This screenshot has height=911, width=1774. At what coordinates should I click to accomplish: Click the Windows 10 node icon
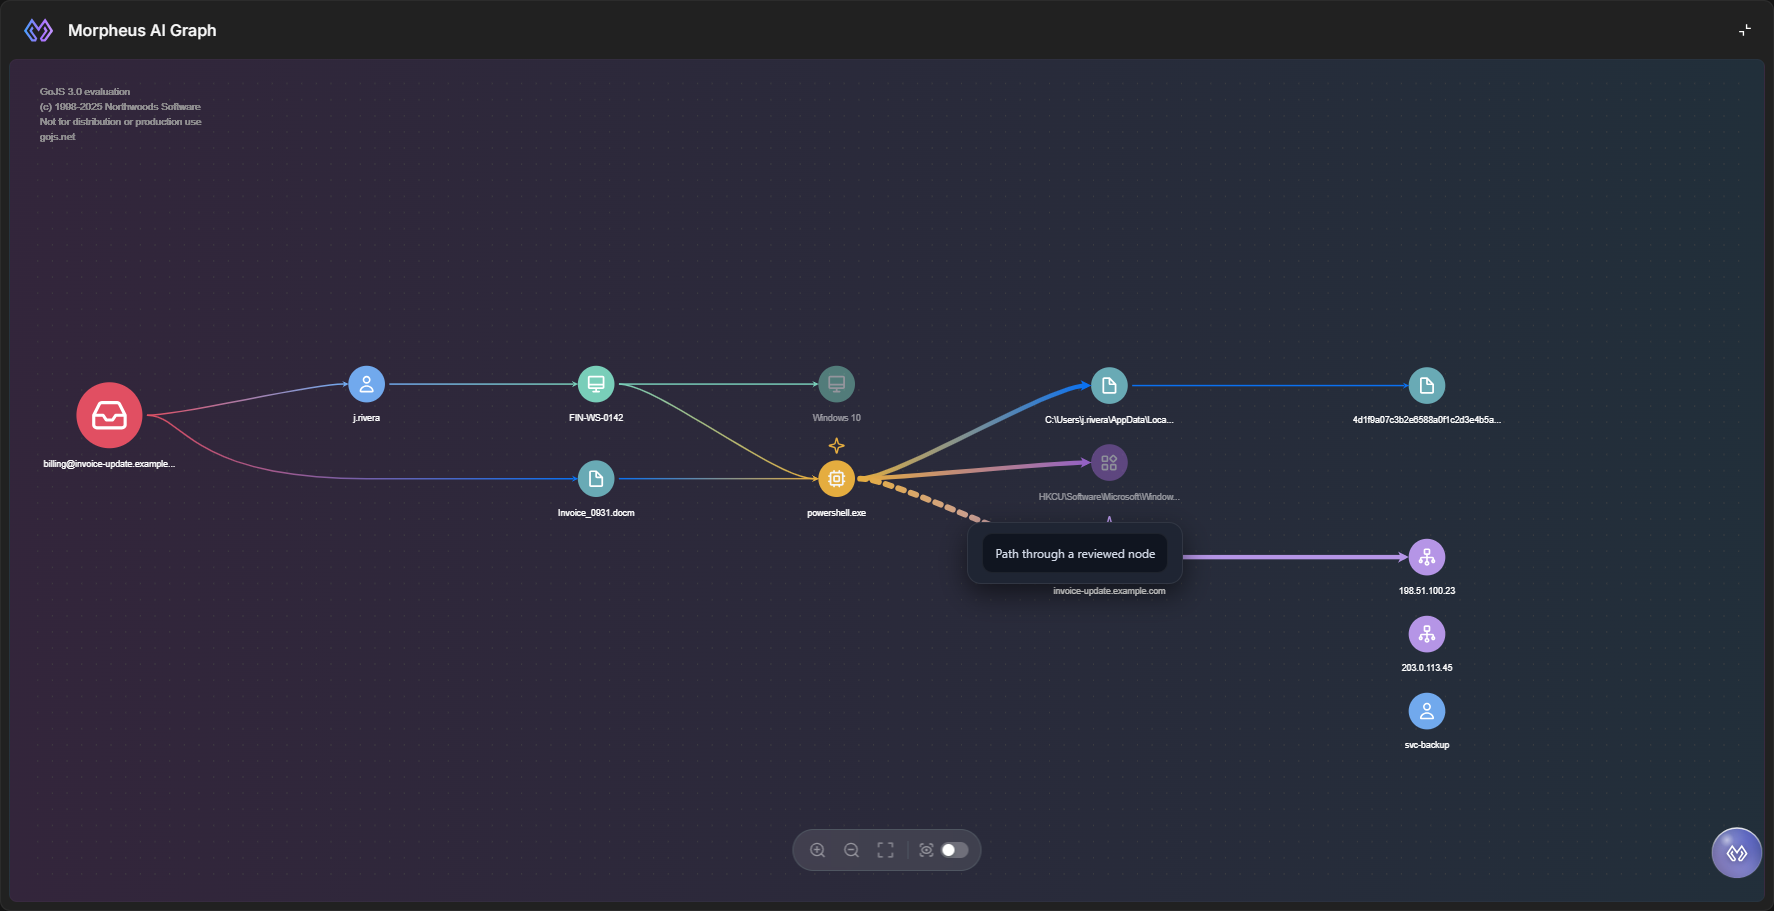(x=836, y=384)
